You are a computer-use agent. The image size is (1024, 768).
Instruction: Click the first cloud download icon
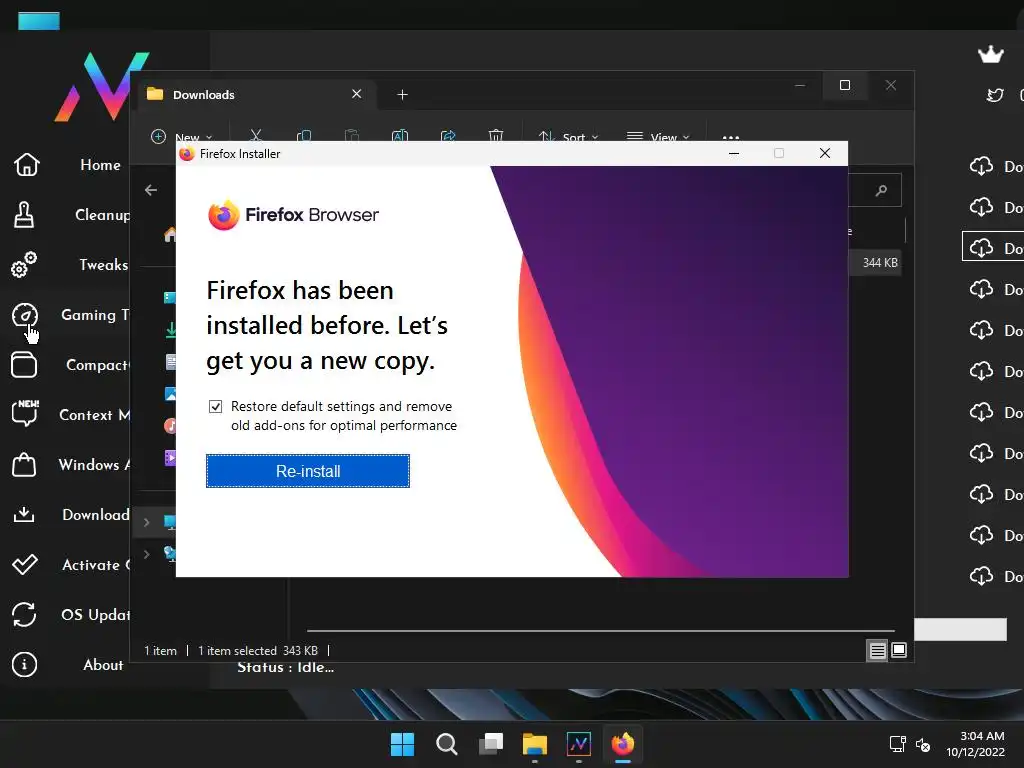tap(981, 166)
